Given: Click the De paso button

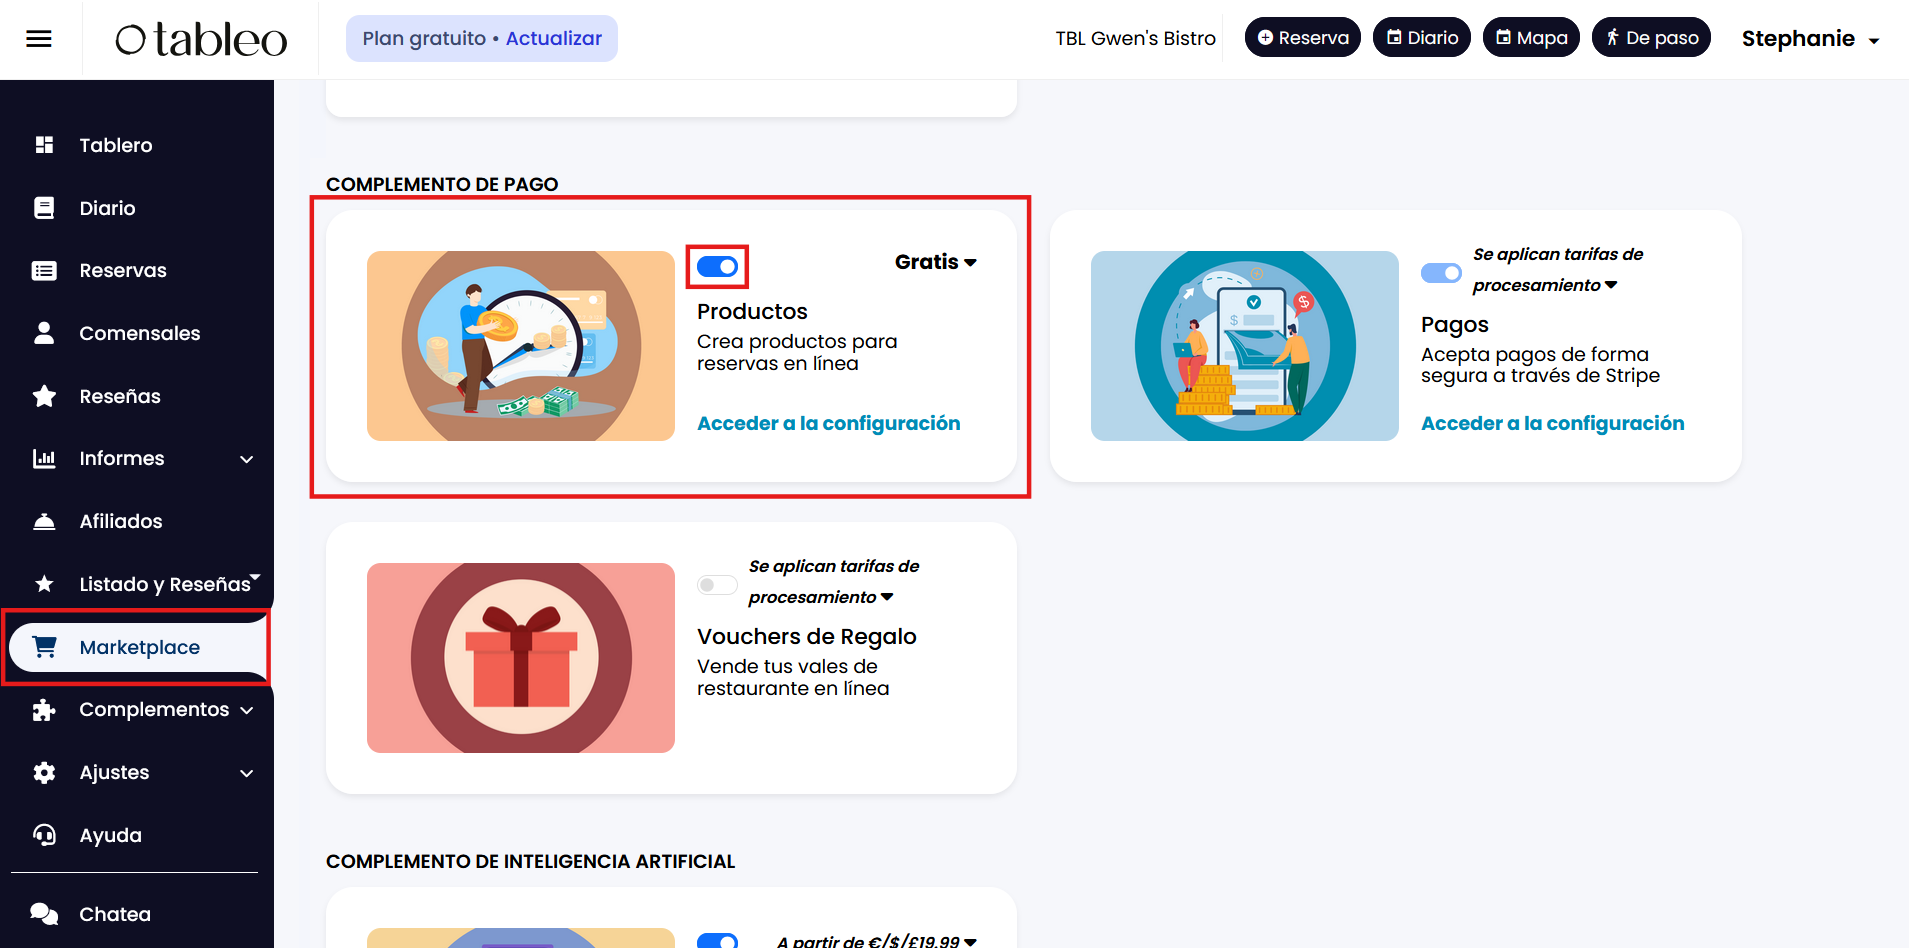Looking at the screenshot, I should coord(1651,38).
